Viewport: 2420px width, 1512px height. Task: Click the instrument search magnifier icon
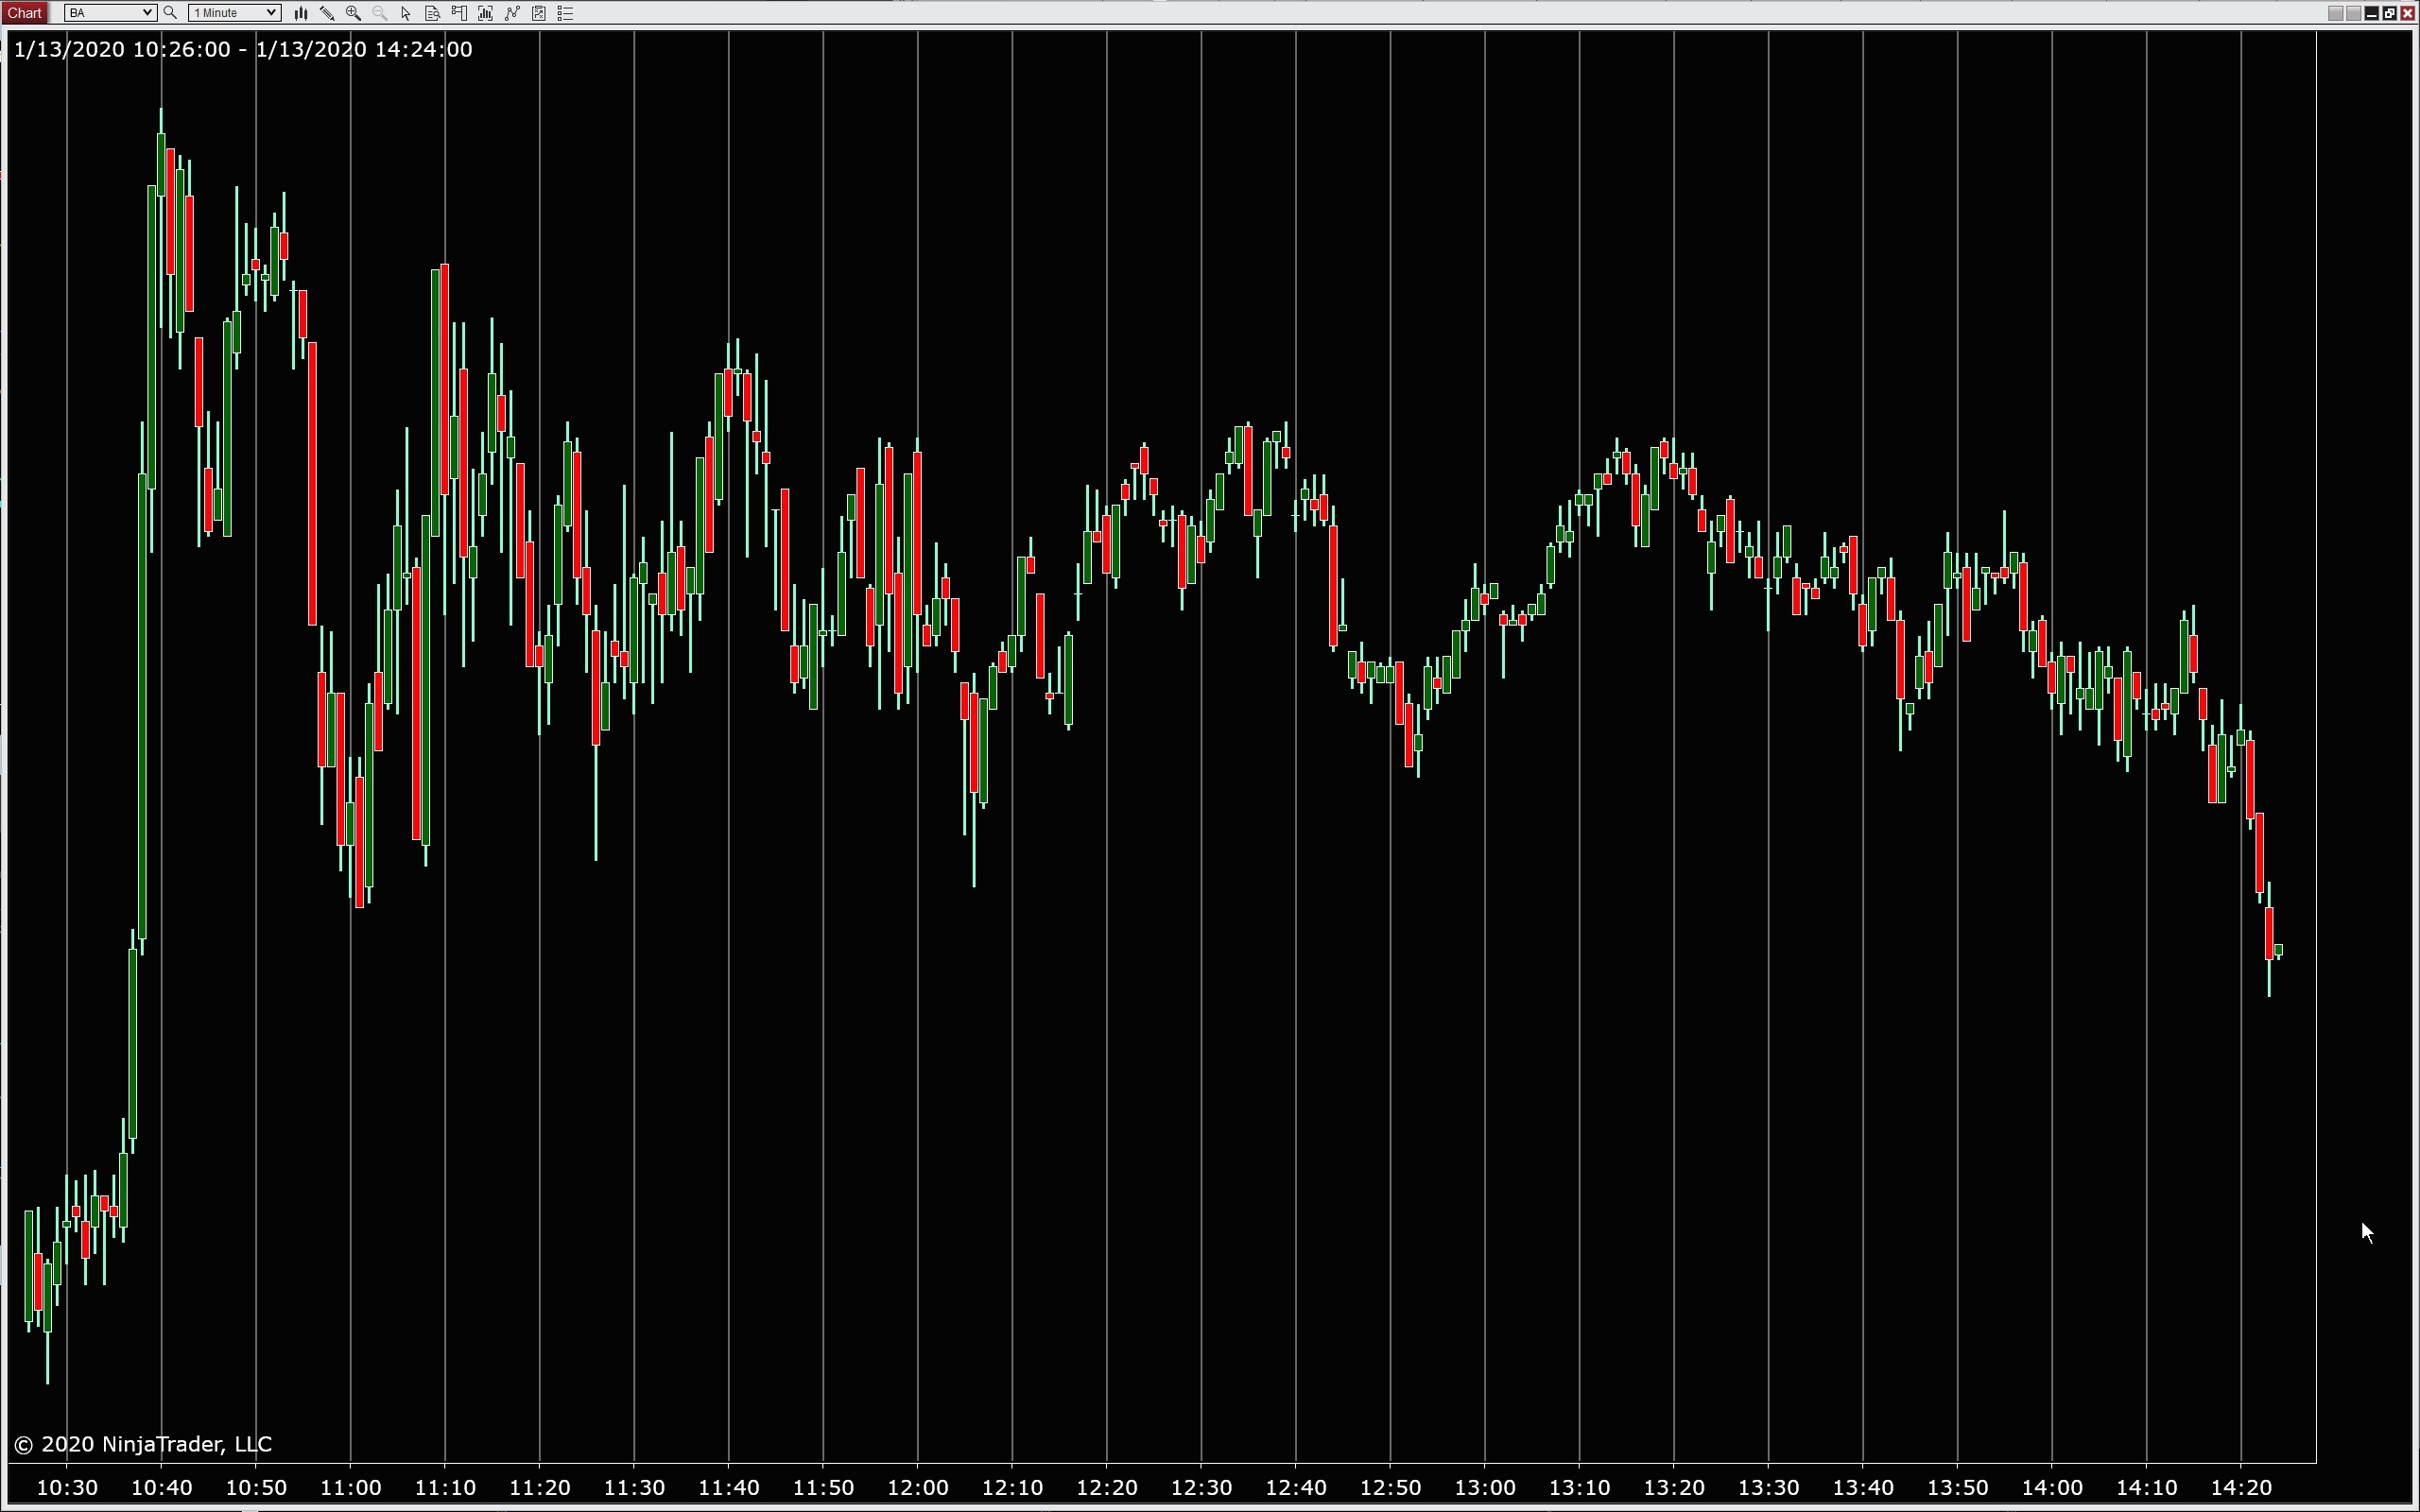[x=171, y=13]
